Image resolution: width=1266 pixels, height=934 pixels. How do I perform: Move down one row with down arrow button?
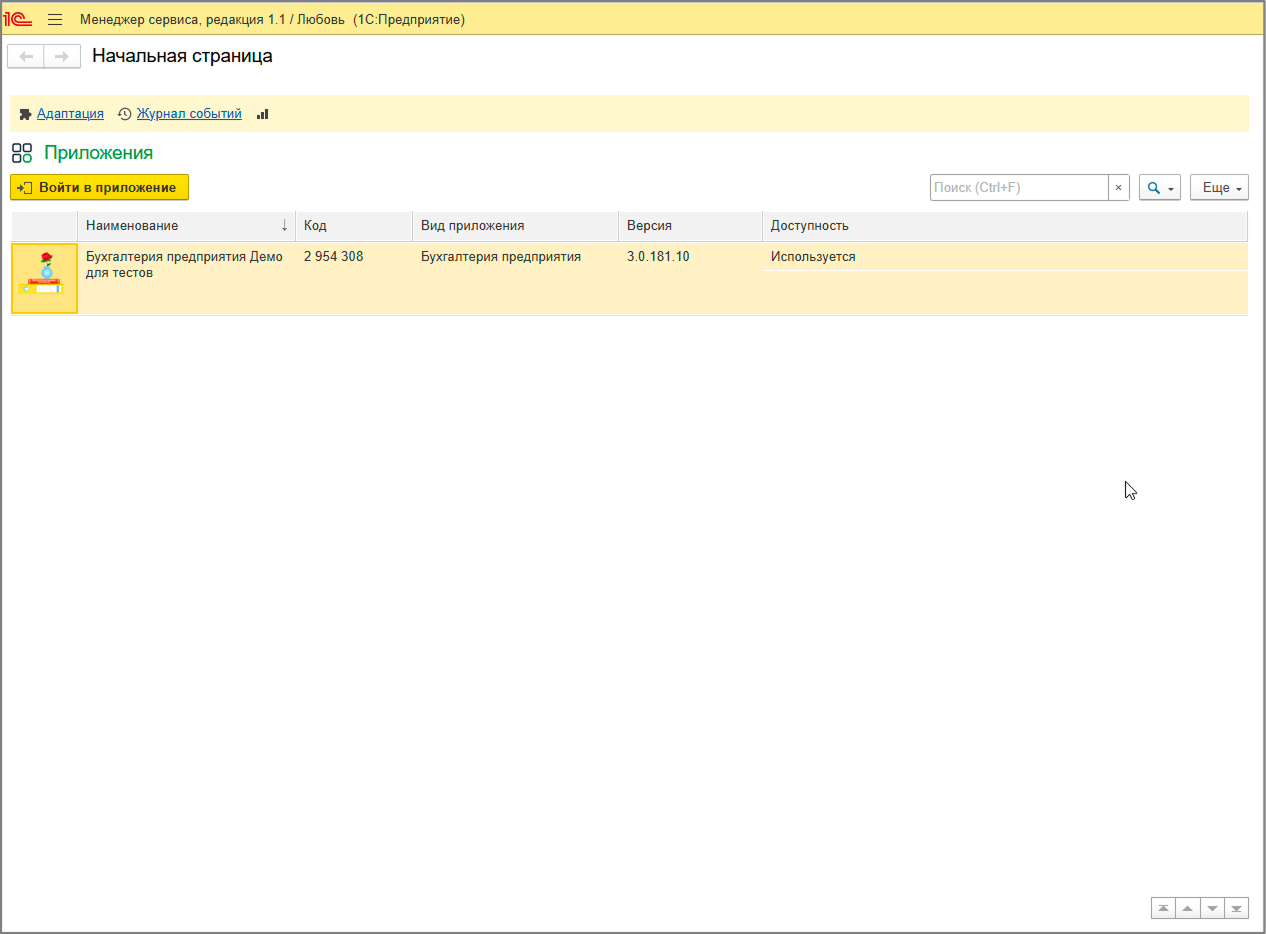point(1212,908)
